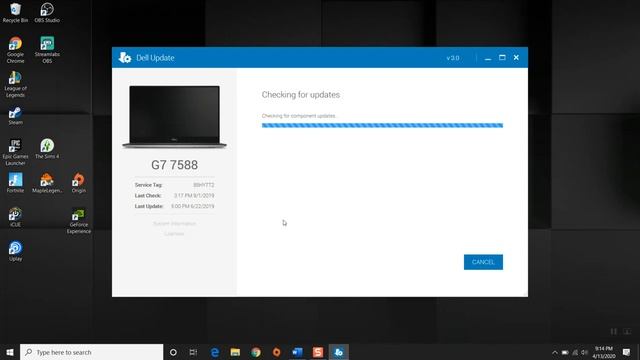This screenshot has height=360, width=640.
Task: Click the G7 7588 model name
Action: pos(174,165)
